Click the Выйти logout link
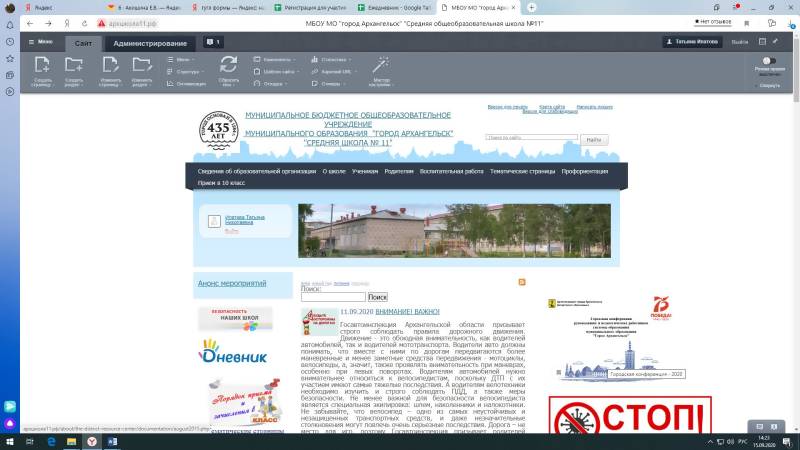Screen dimensions: 800x450 click(739, 42)
